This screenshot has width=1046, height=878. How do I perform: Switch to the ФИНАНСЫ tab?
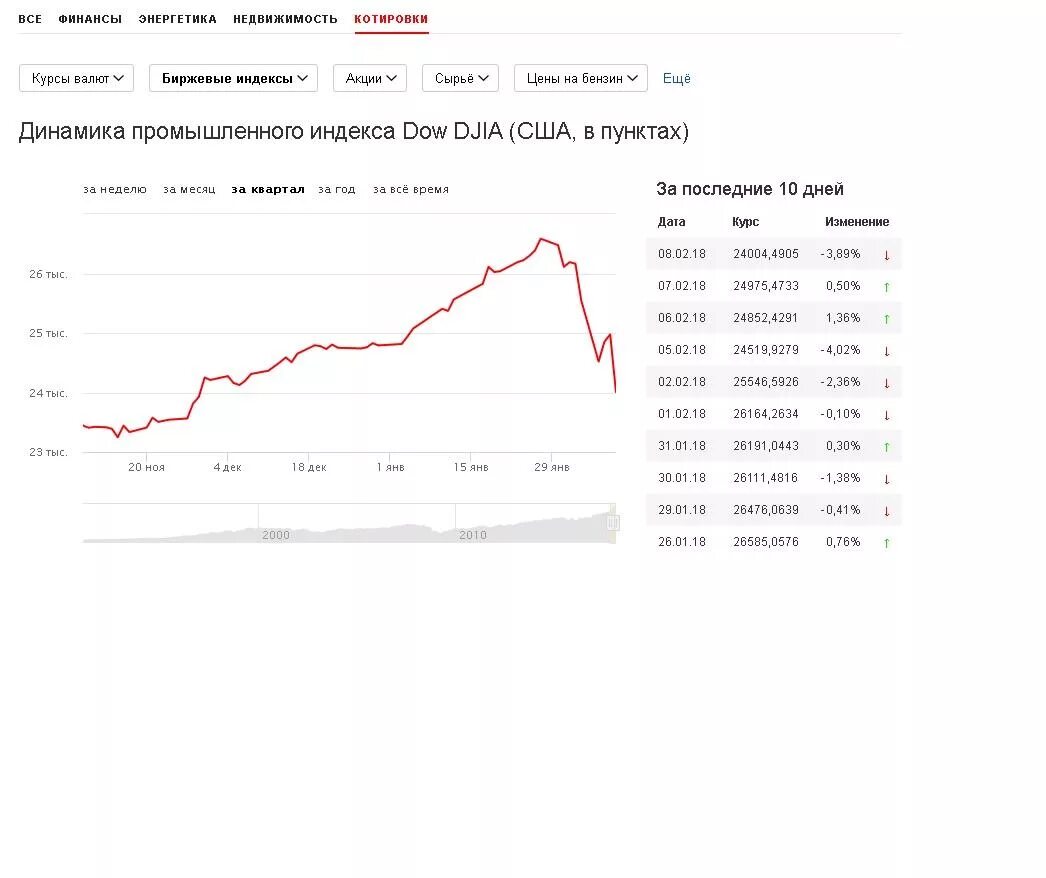click(x=90, y=19)
